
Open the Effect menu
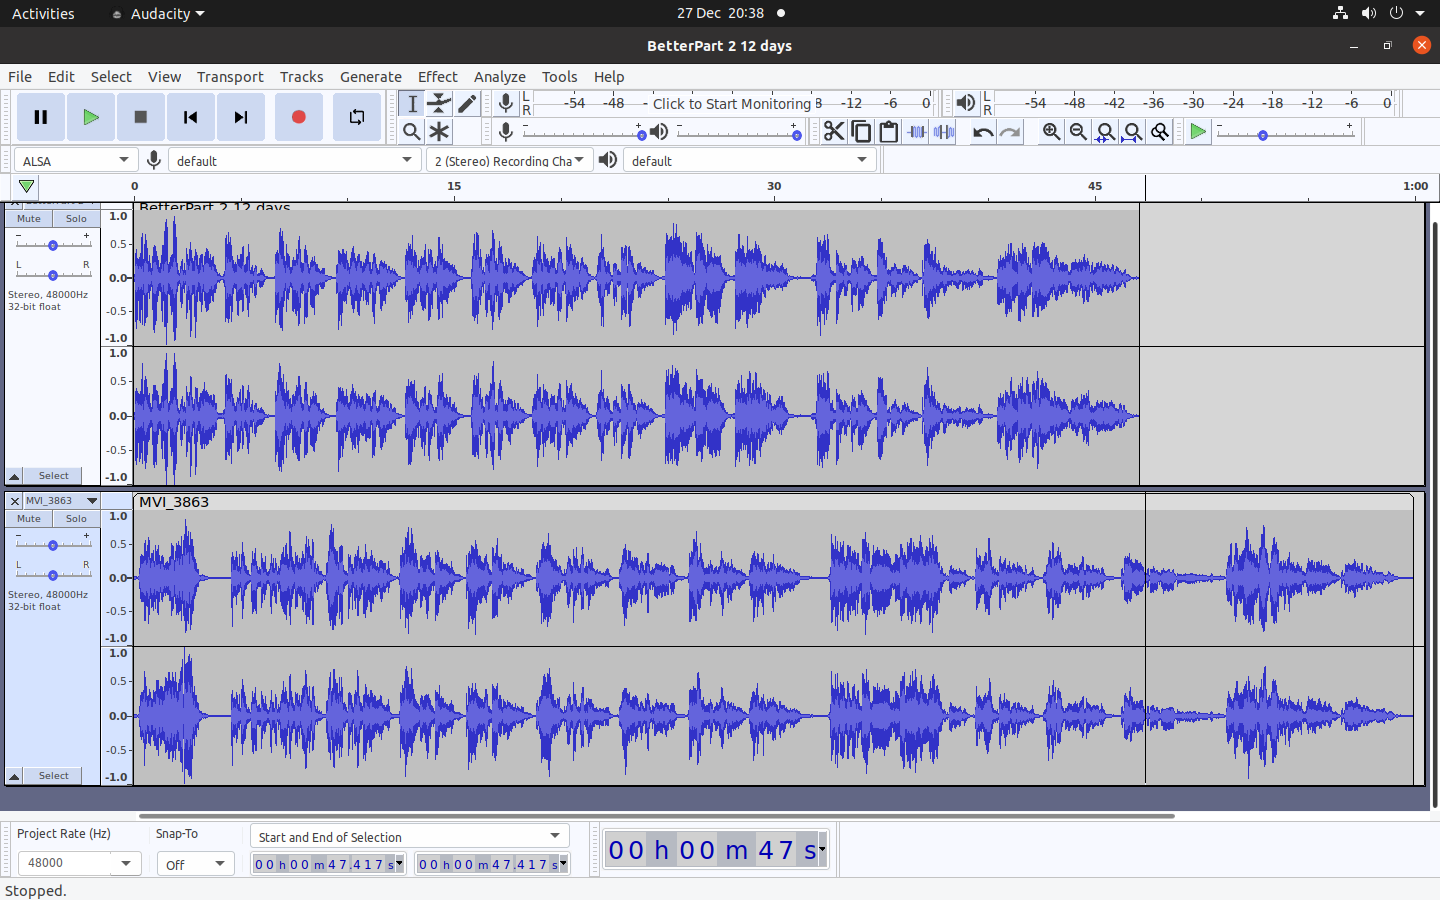coord(437,77)
